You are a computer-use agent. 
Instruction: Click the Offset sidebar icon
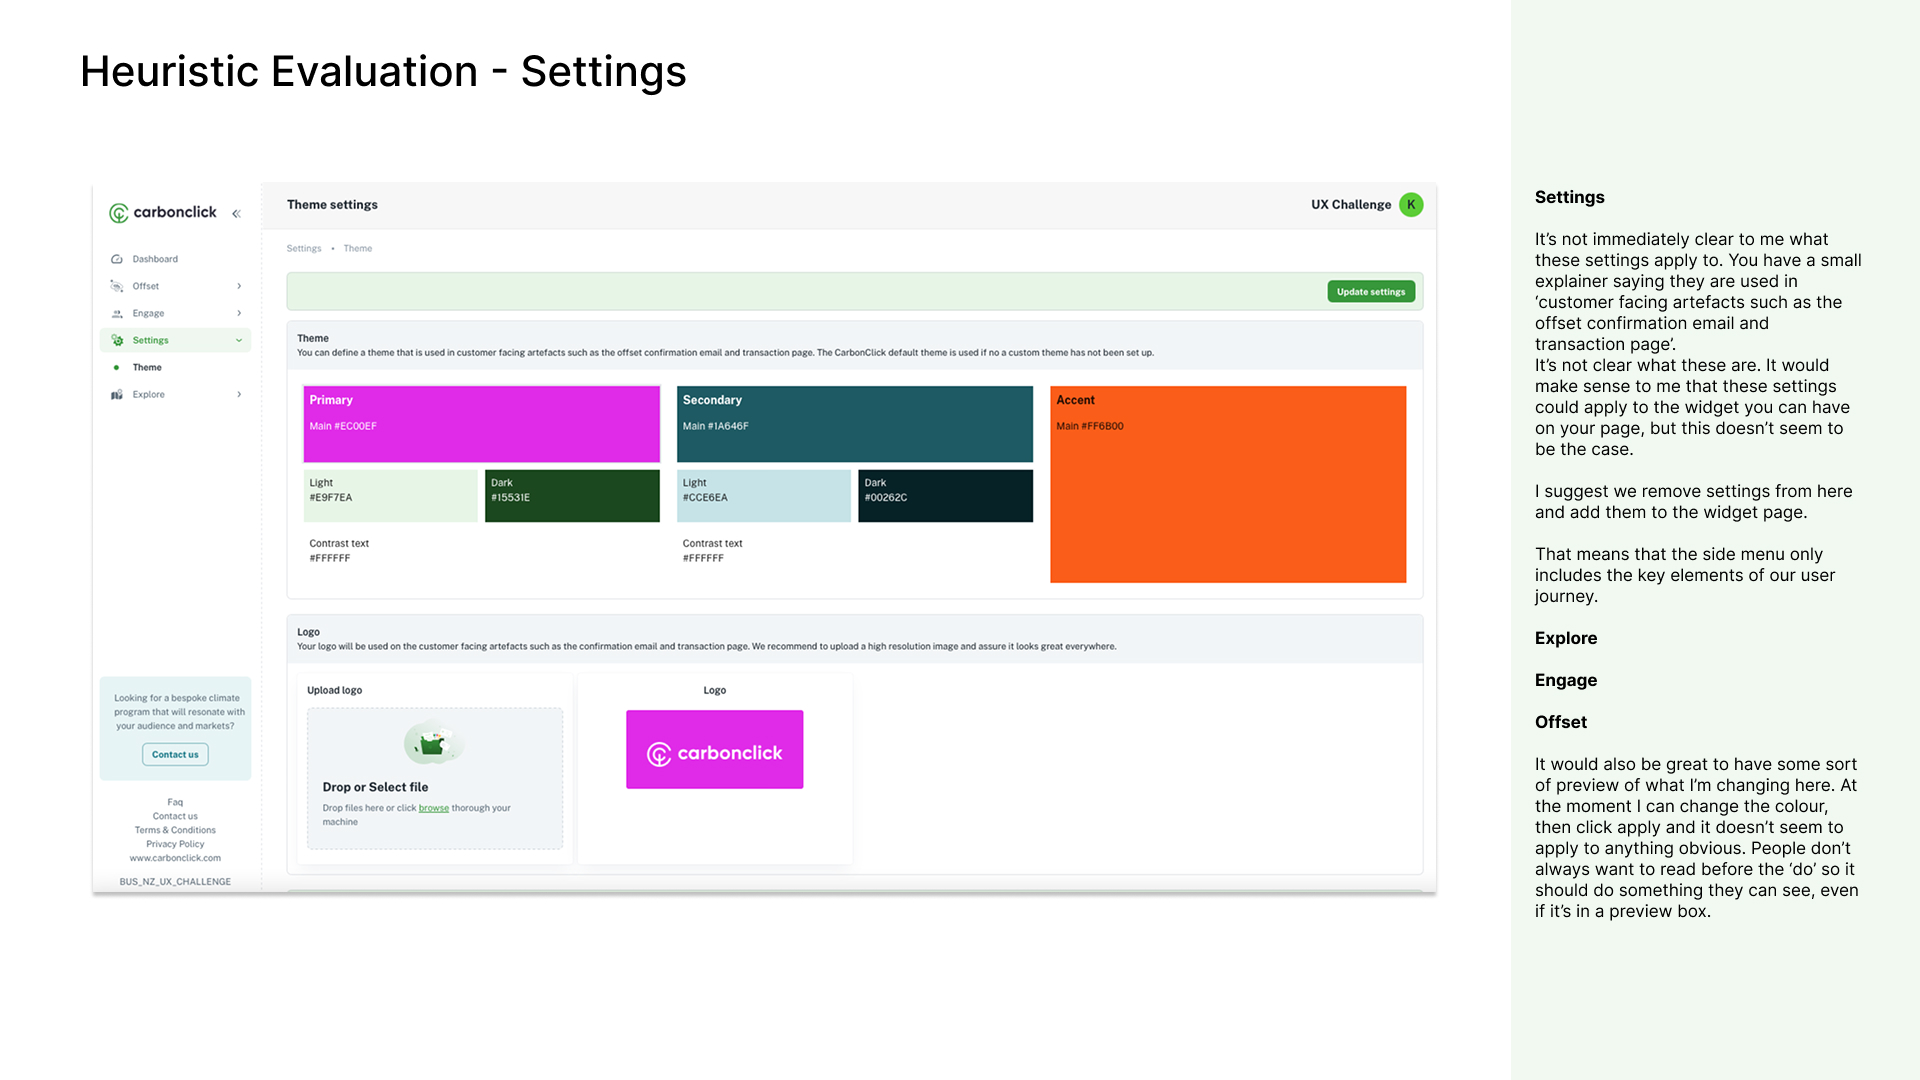[x=117, y=286]
